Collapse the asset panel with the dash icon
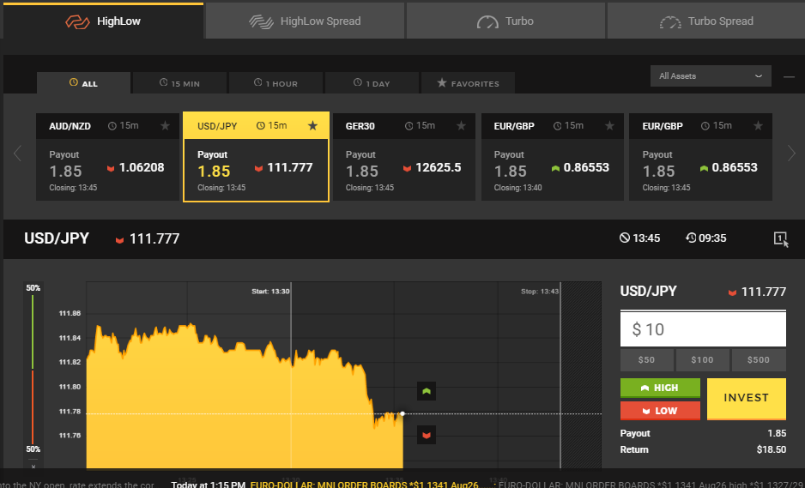The width and height of the screenshot is (805, 488). (789, 77)
